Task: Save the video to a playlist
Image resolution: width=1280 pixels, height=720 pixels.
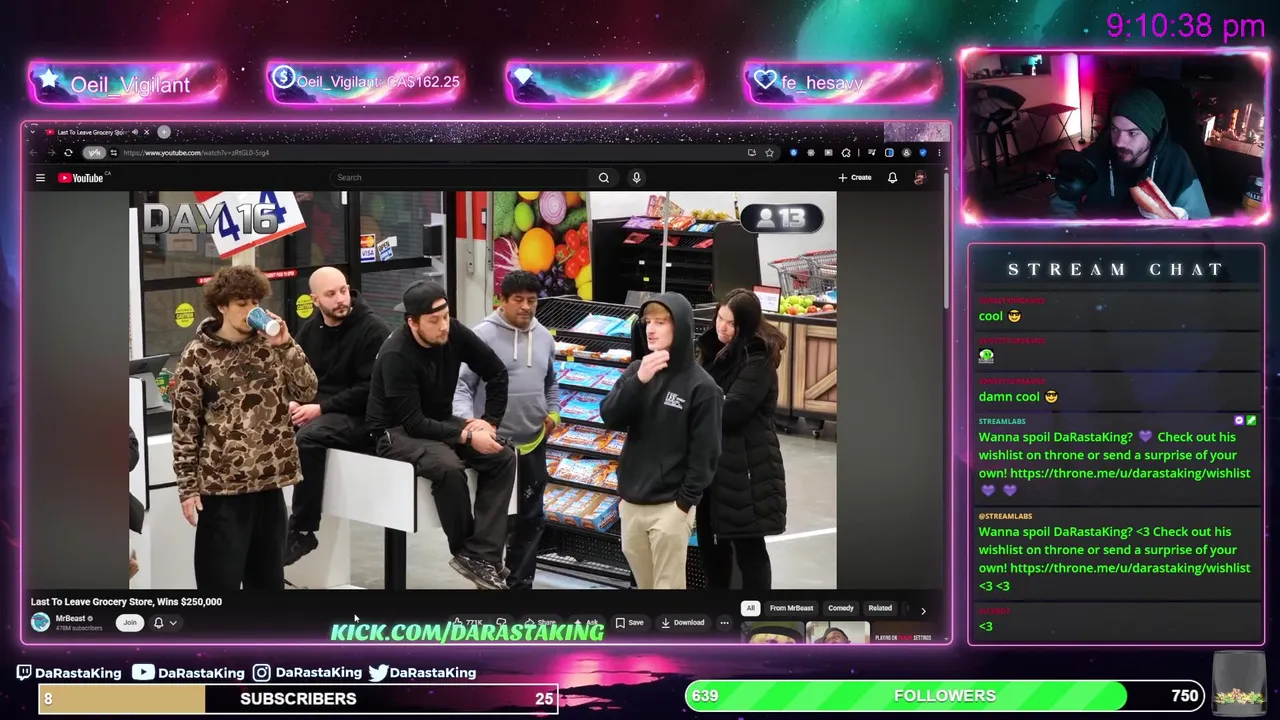Action: 630,622
